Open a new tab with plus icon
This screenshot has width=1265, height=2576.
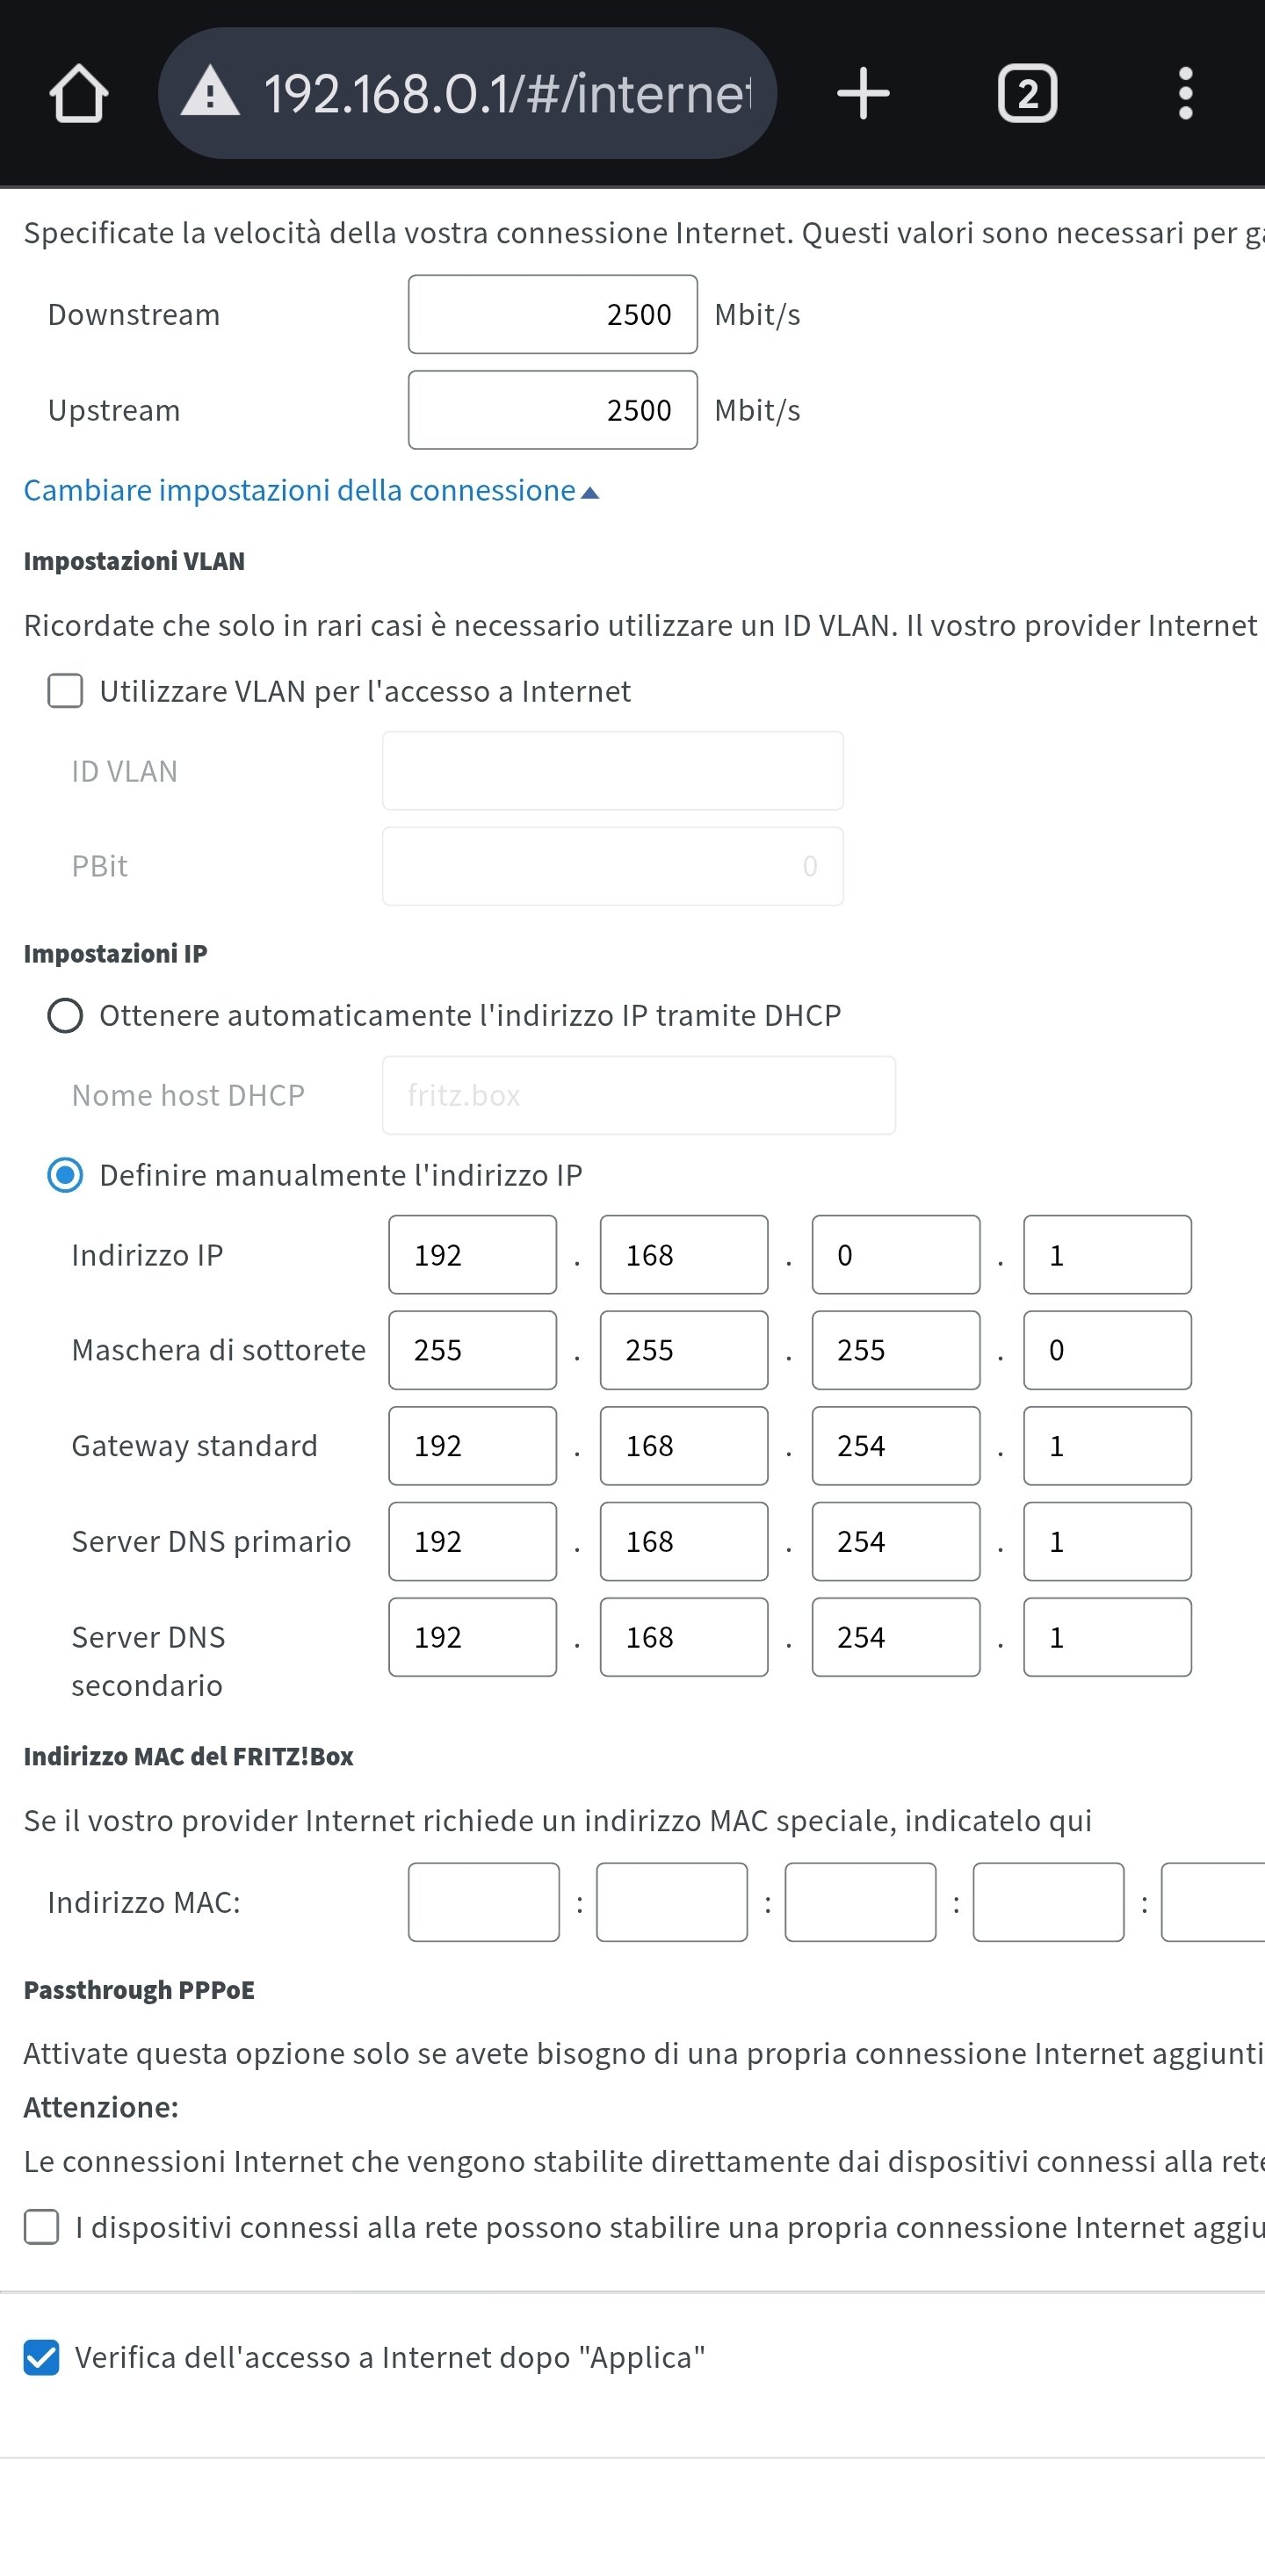pos(863,94)
